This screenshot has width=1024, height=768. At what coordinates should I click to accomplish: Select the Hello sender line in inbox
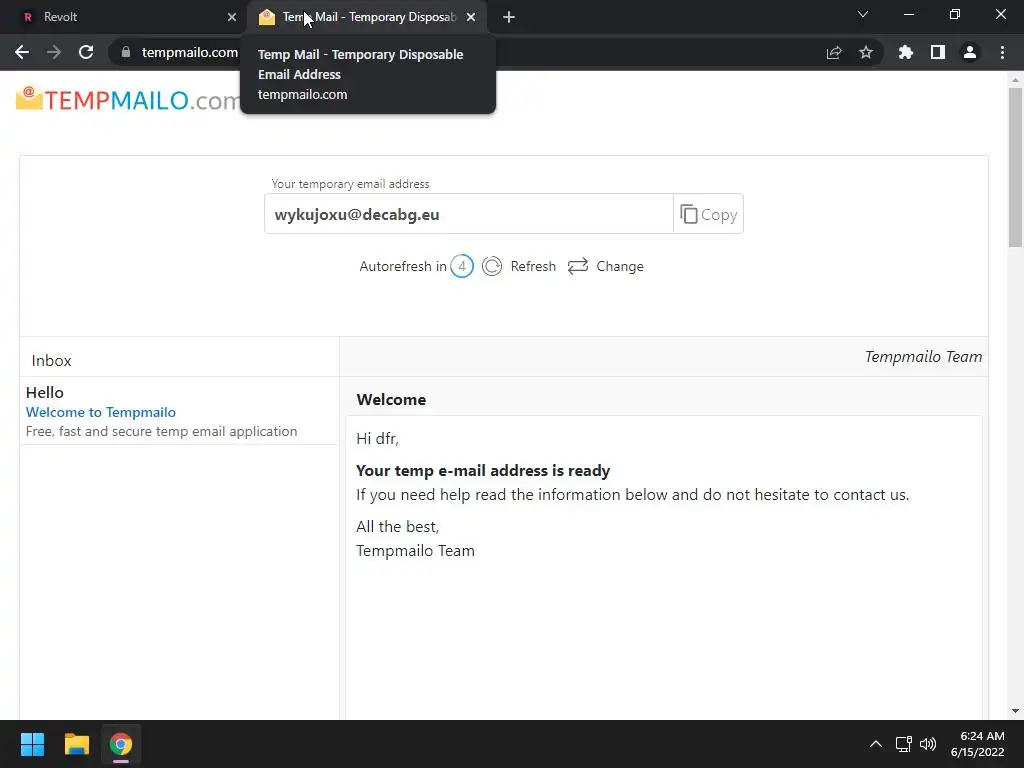pyautogui.click(x=44, y=392)
